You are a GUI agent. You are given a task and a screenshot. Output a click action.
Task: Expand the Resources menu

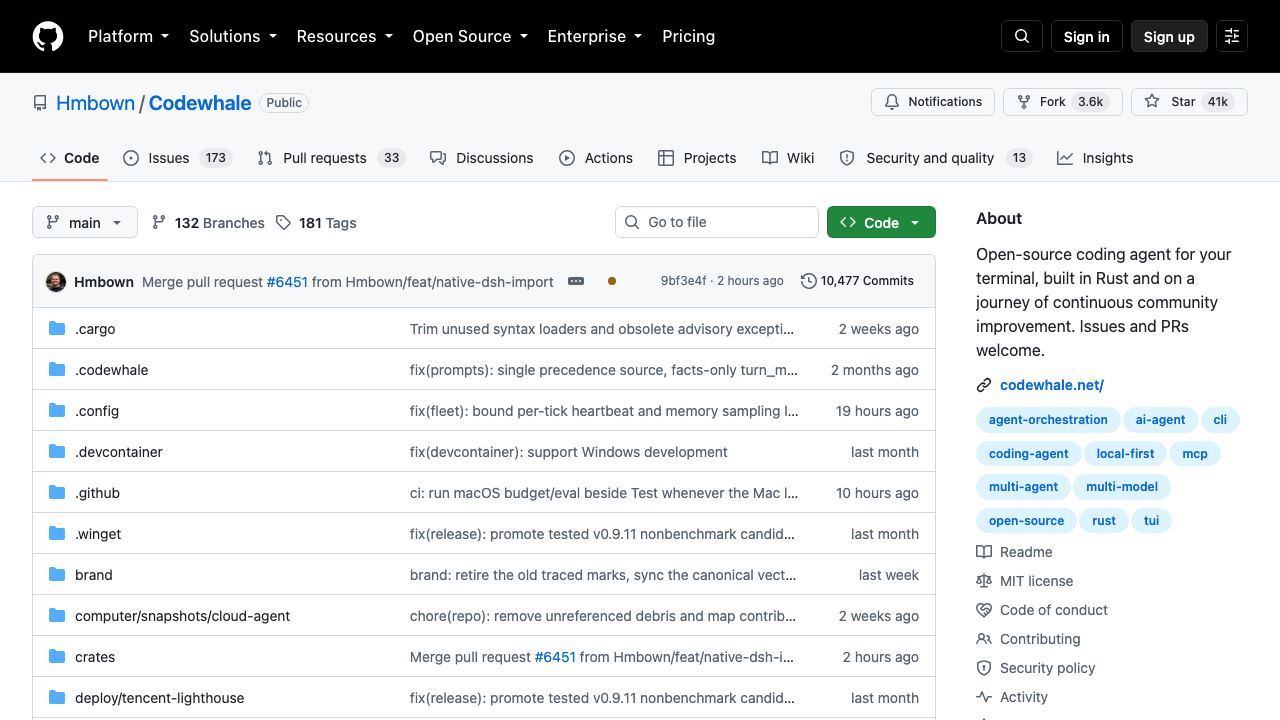click(x=344, y=36)
